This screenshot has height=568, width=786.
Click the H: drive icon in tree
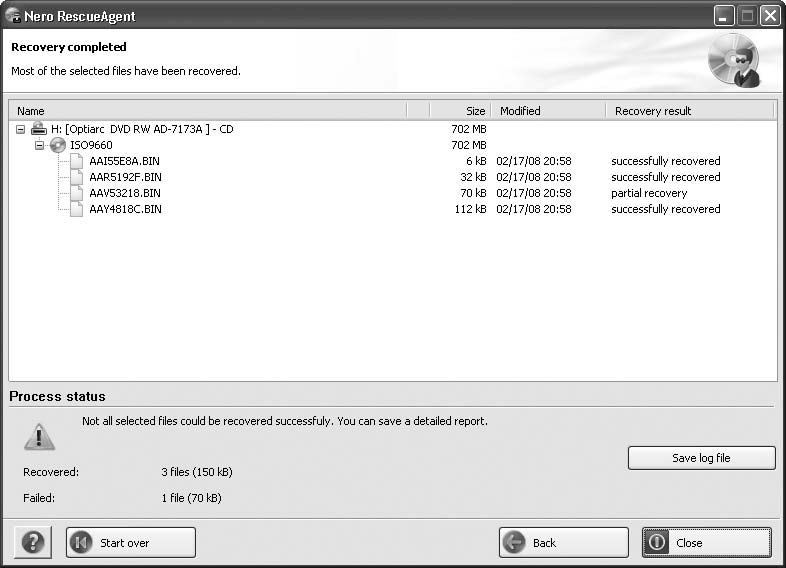[x=38, y=129]
